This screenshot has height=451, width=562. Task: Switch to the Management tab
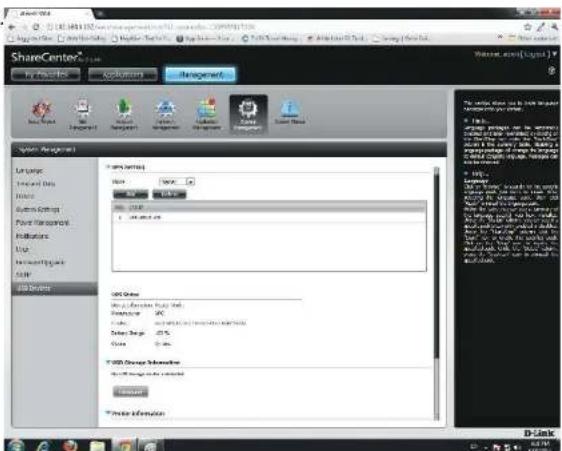click(x=200, y=75)
